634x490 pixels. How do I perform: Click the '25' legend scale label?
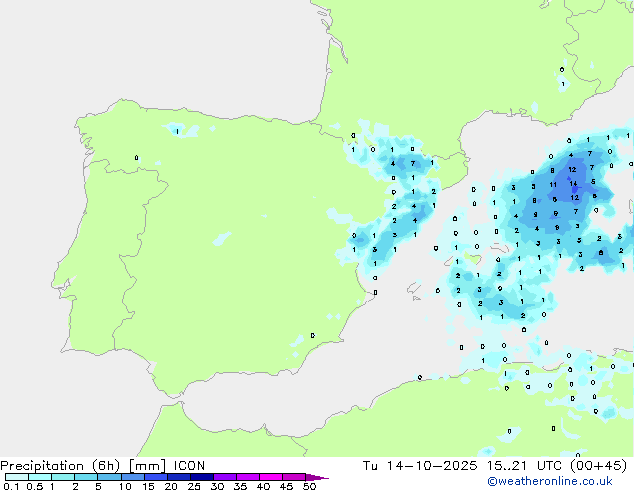point(194,486)
